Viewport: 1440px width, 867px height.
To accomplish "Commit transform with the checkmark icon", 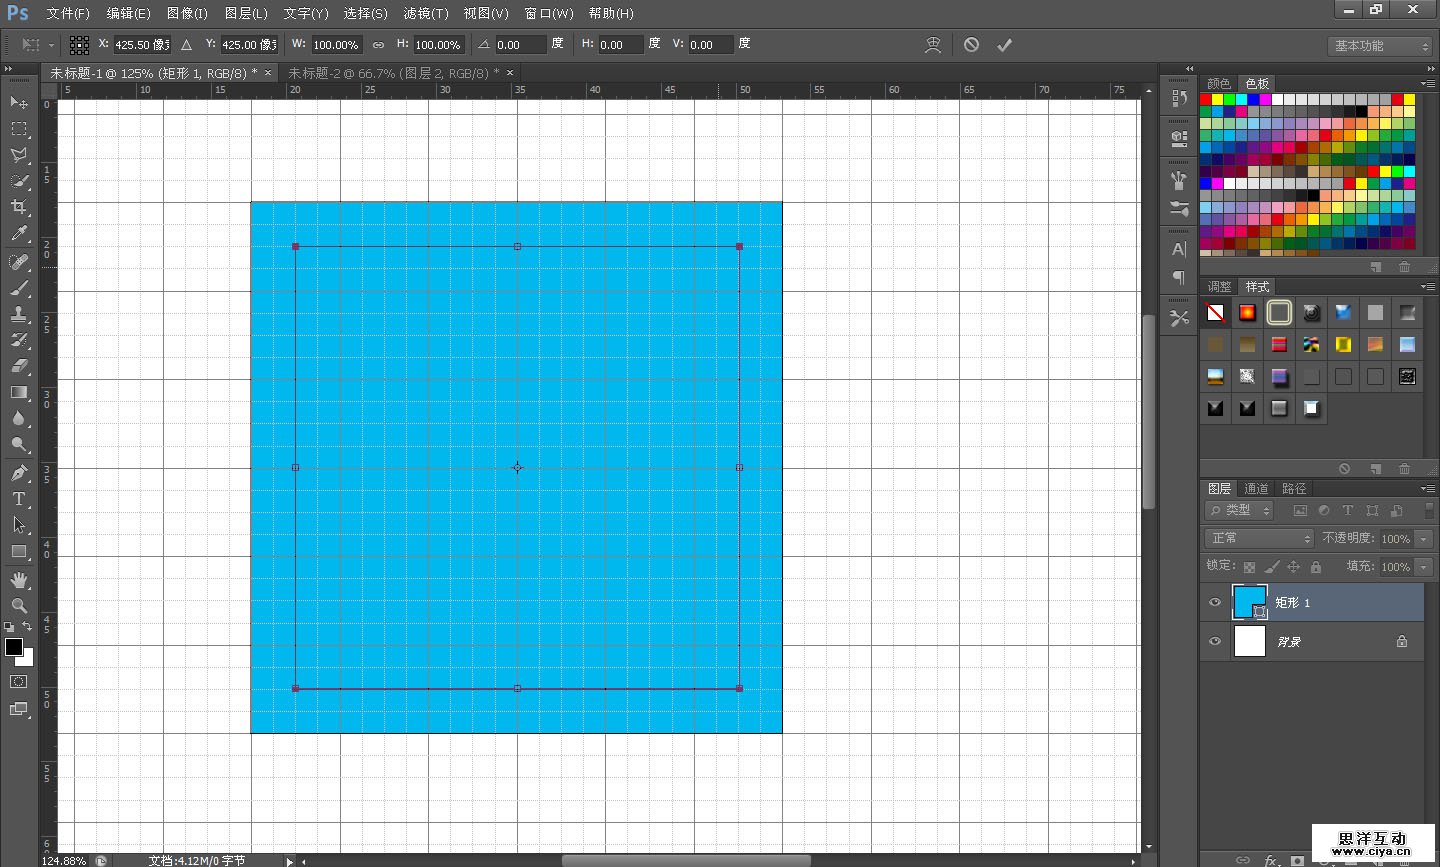I will 1004,45.
